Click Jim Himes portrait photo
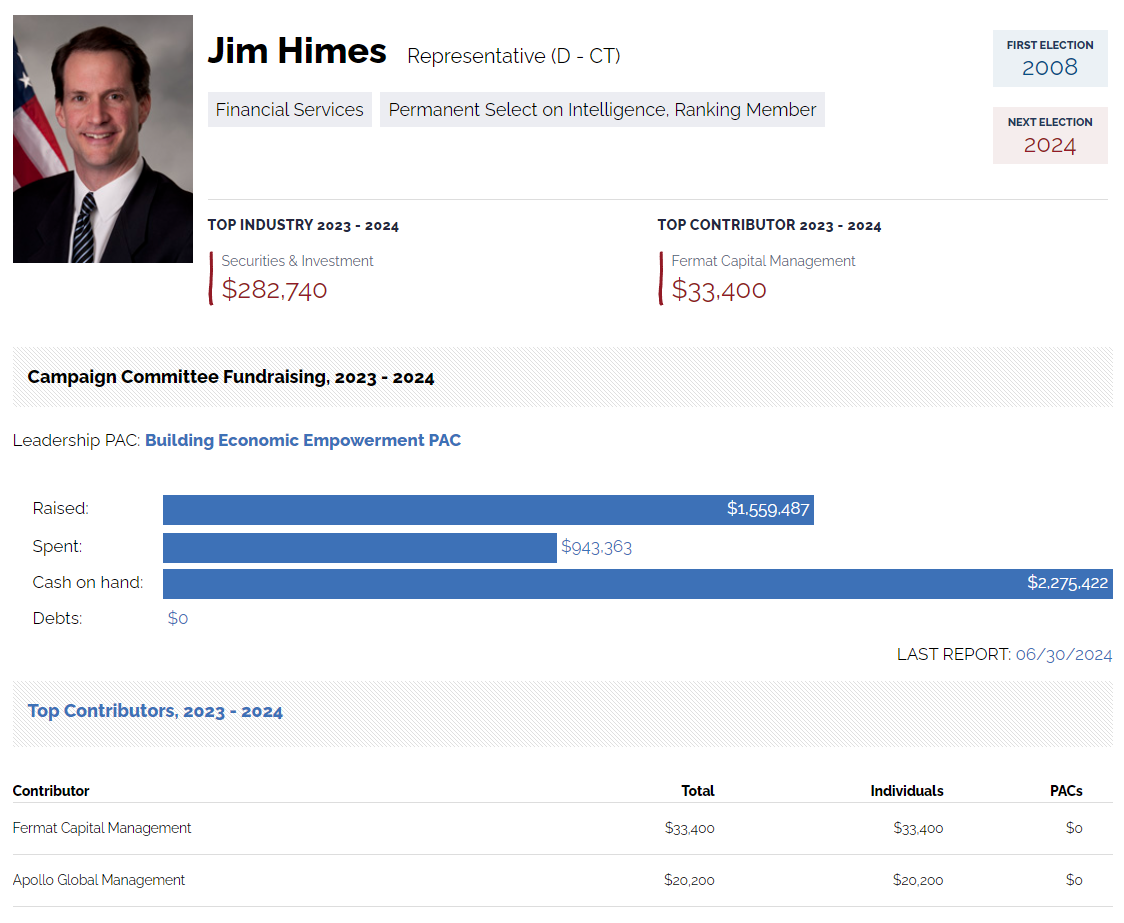The height and width of the screenshot is (923, 1124). (103, 139)
